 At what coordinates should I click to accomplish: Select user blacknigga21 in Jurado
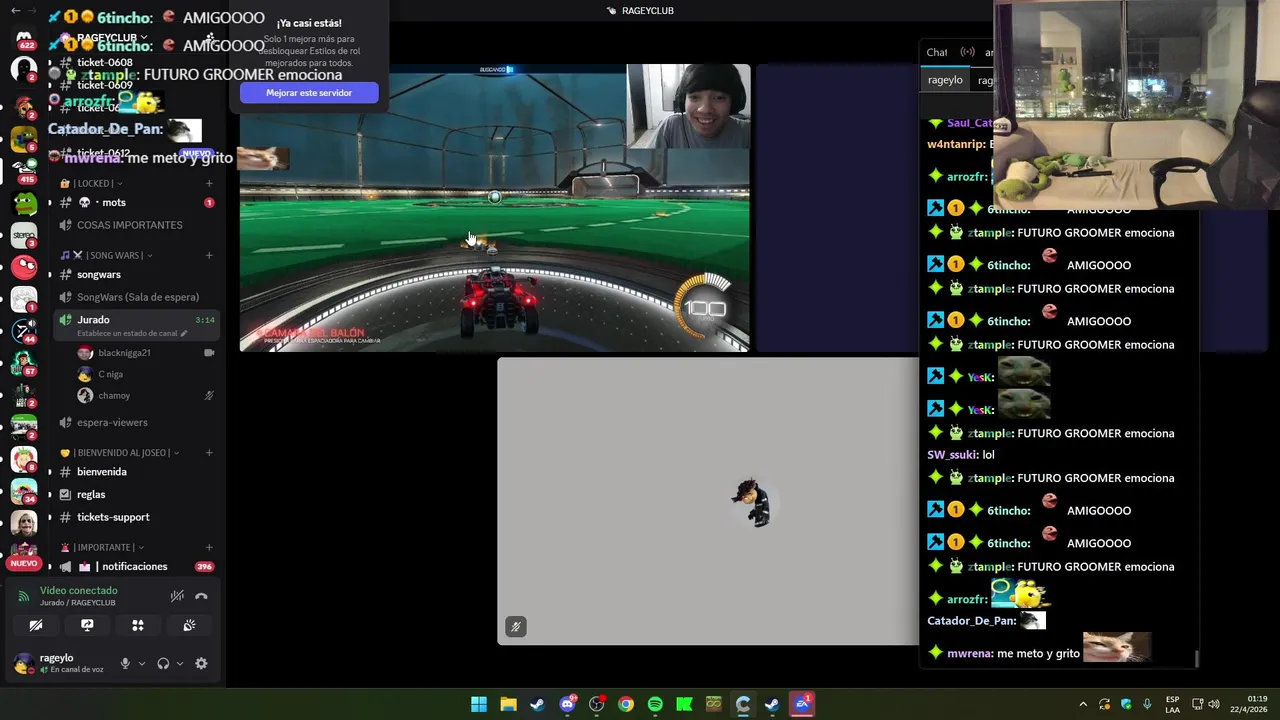tap(146, 353)
